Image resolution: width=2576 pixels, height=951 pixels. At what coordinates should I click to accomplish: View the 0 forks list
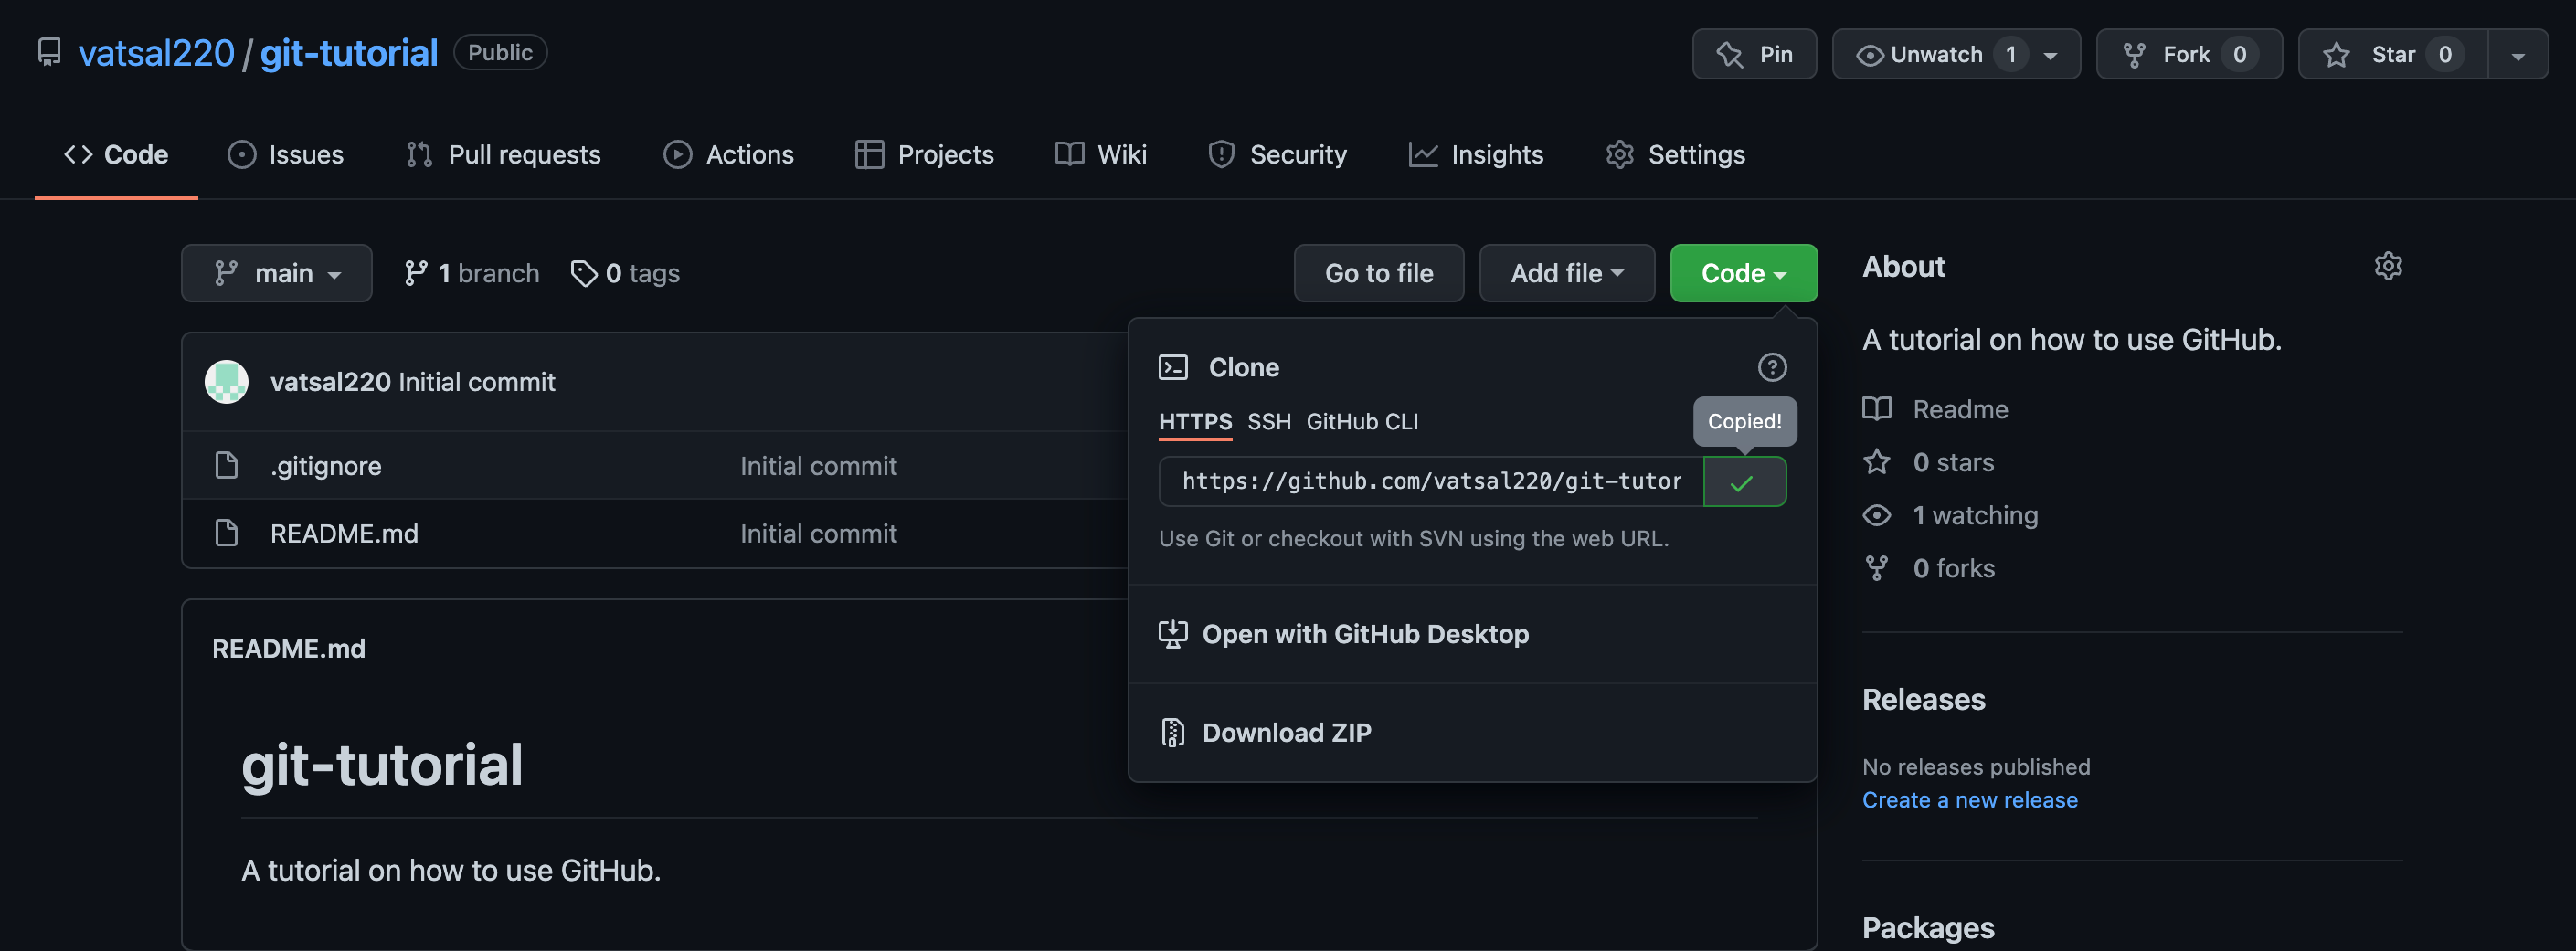tap(1954, 568)
